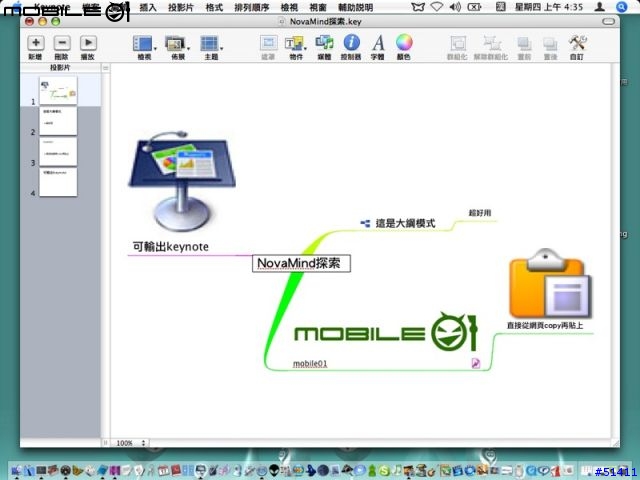Open the 格式 menu

[x=214, y=7]
